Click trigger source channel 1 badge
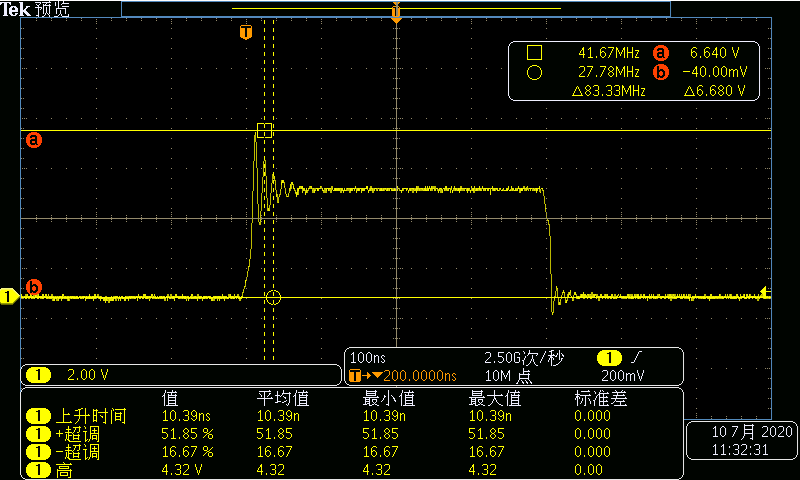 click(609, 358)
